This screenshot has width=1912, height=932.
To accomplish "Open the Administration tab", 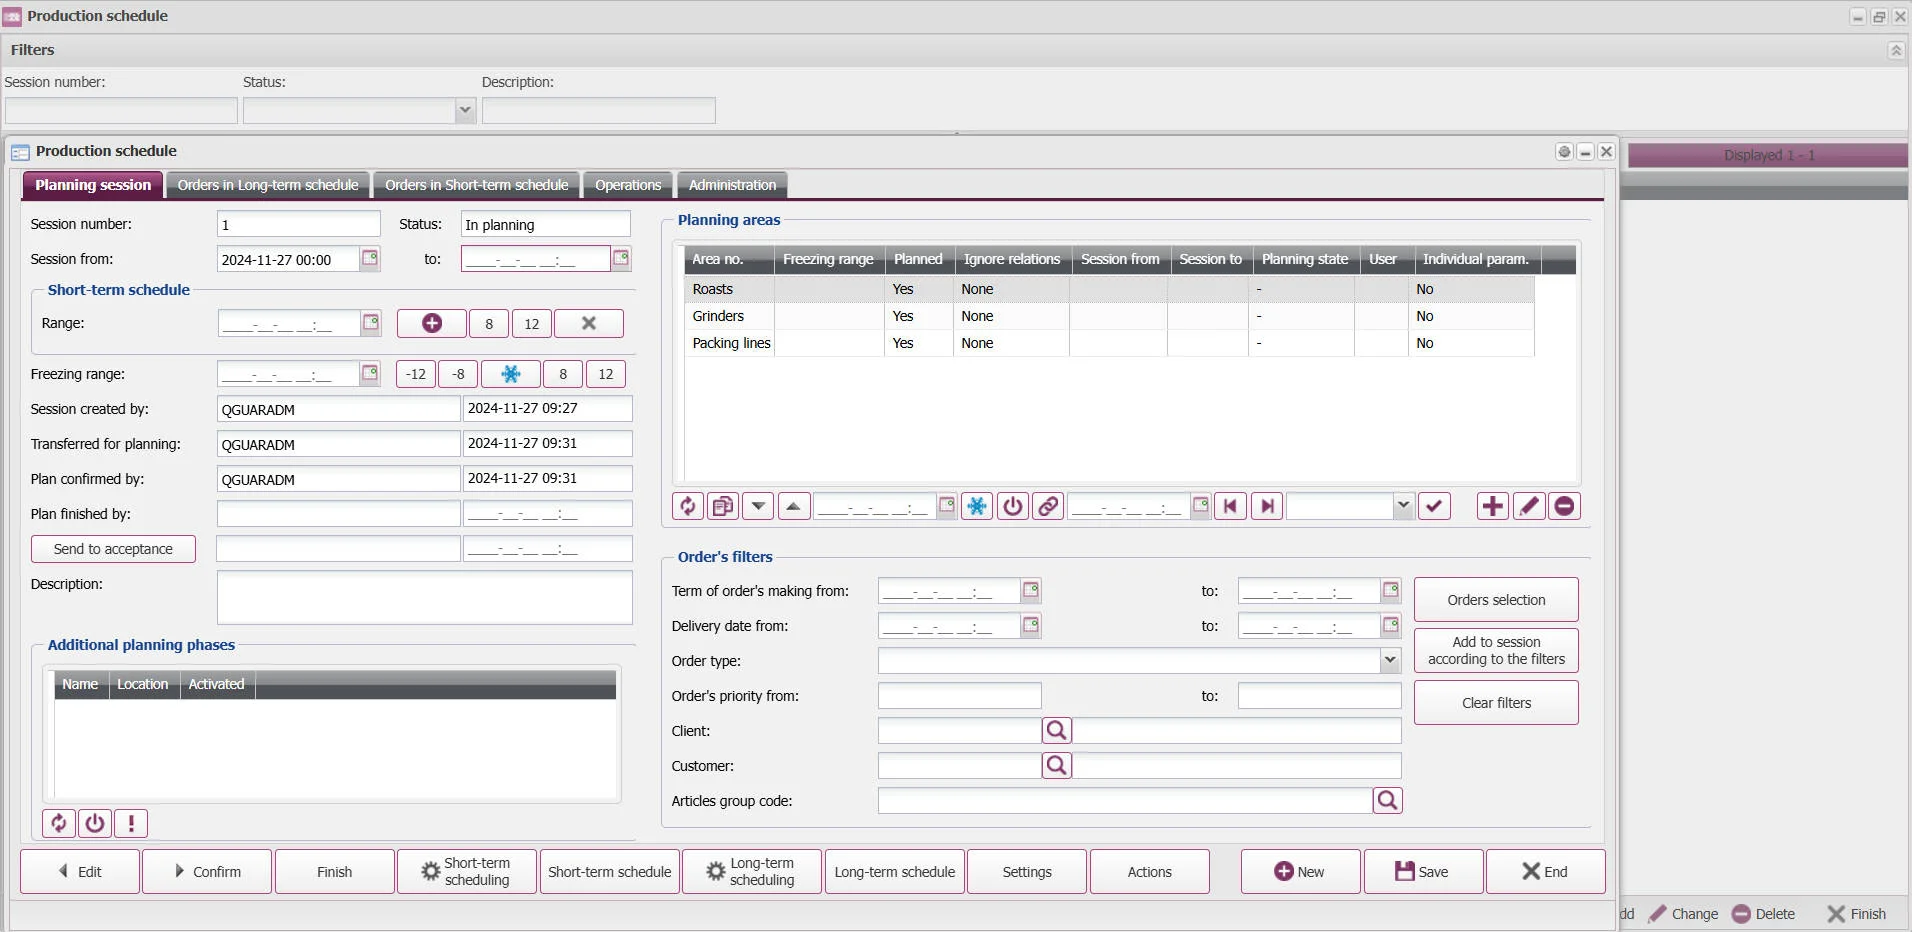I will coord(732,185).
